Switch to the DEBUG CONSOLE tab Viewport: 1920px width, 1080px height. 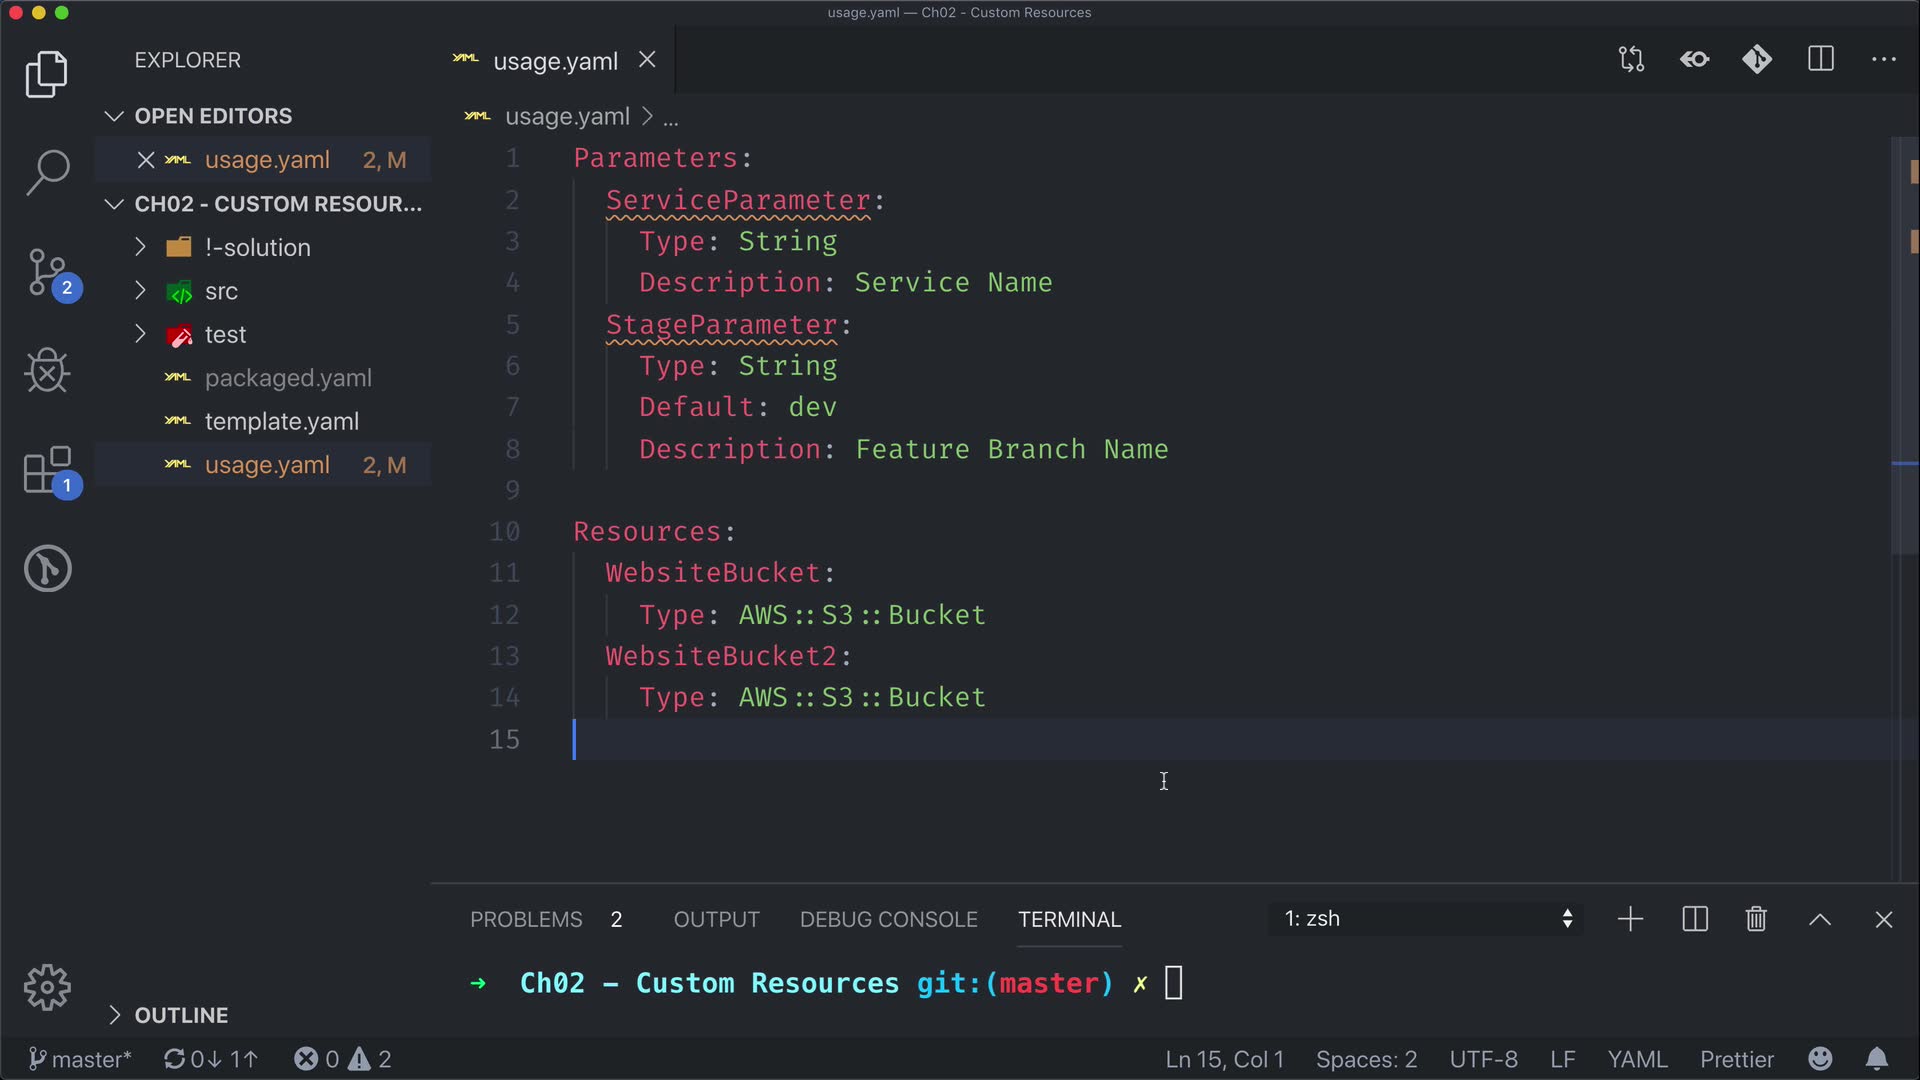coord(888,919)
